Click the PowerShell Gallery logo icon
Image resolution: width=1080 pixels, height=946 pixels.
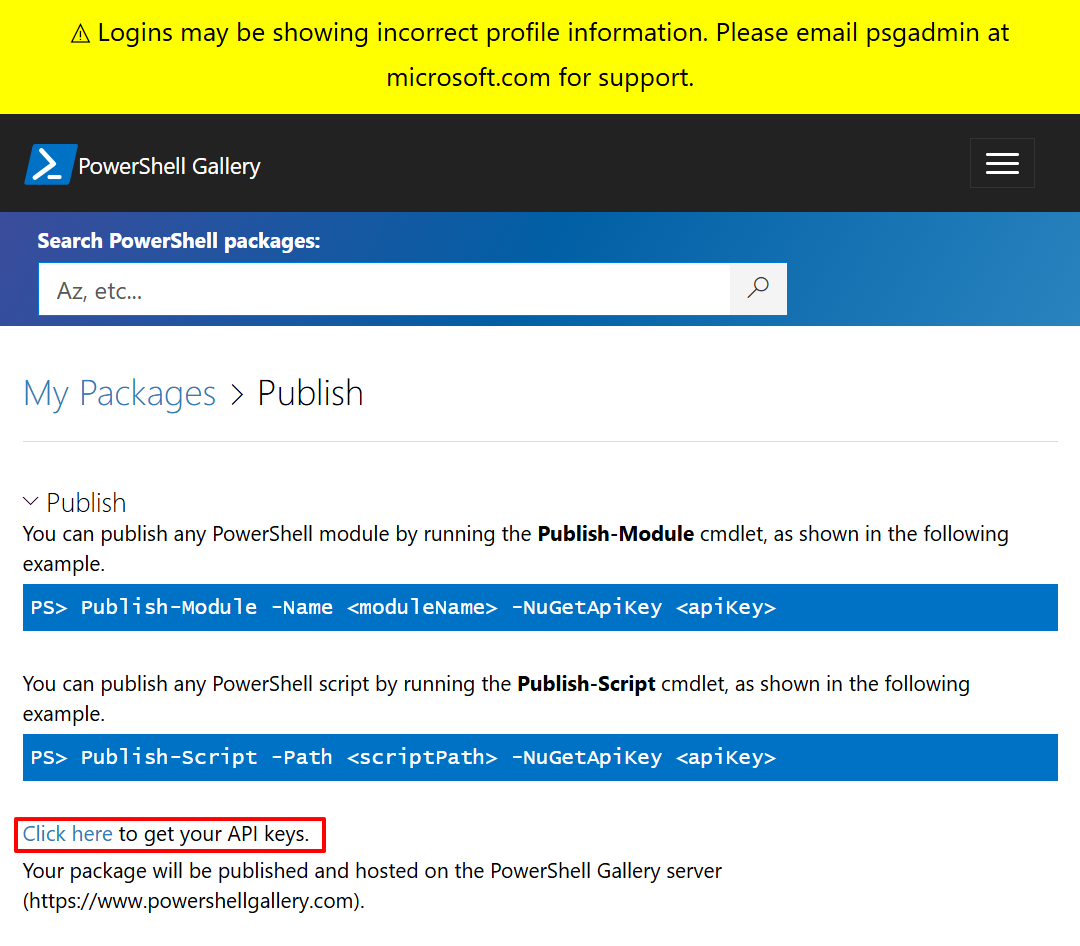pos(51,164)
